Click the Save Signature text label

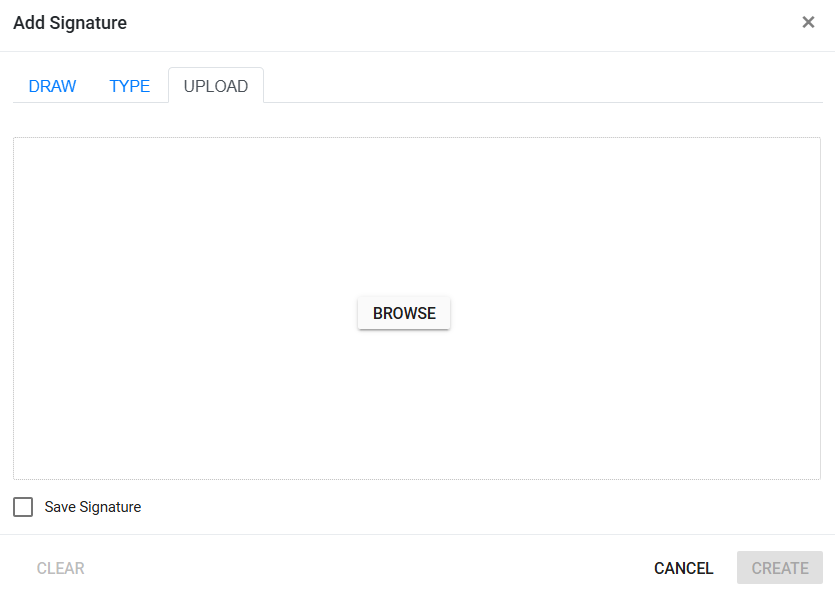tap(90, 506)
